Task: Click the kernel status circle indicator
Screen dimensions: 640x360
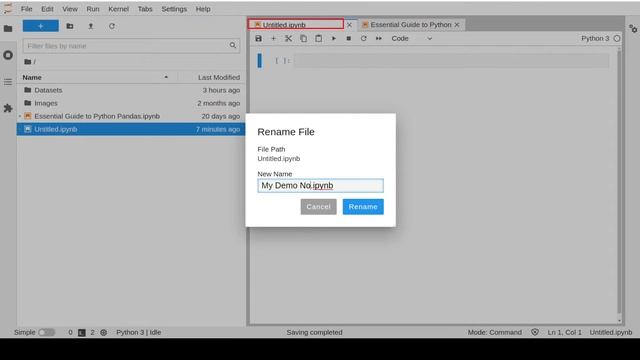Action: (617, 38)
